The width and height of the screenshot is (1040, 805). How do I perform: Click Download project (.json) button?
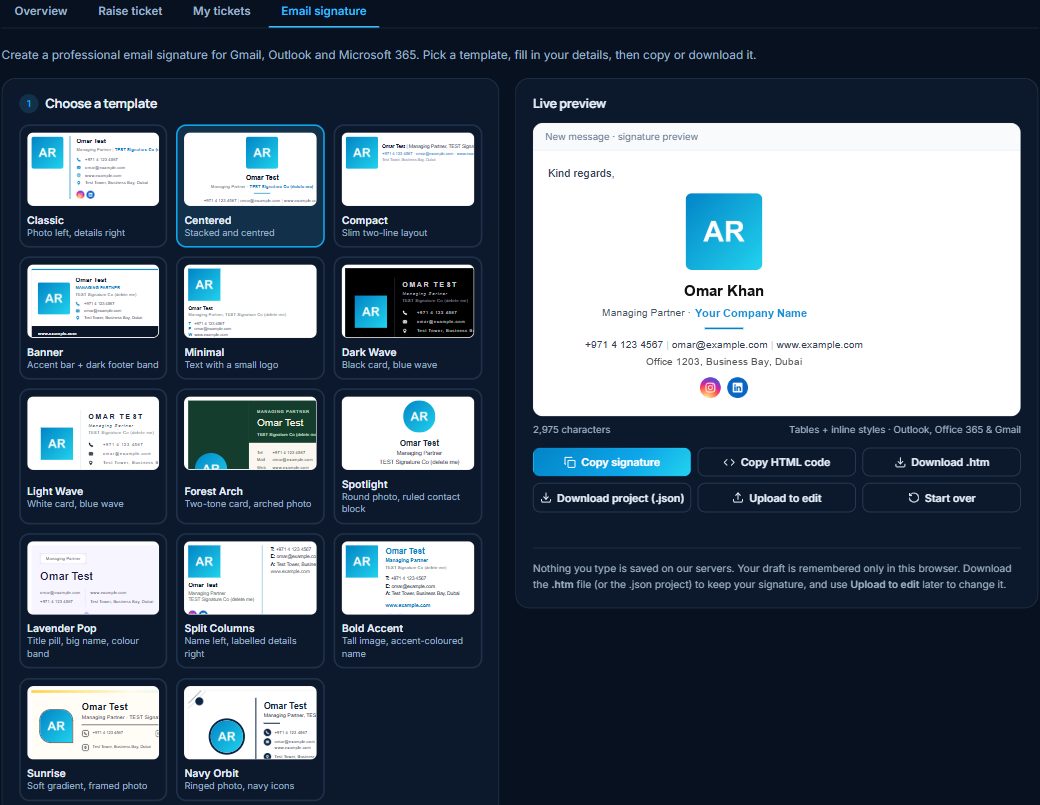pyautogui.click(x=612, y=498)
